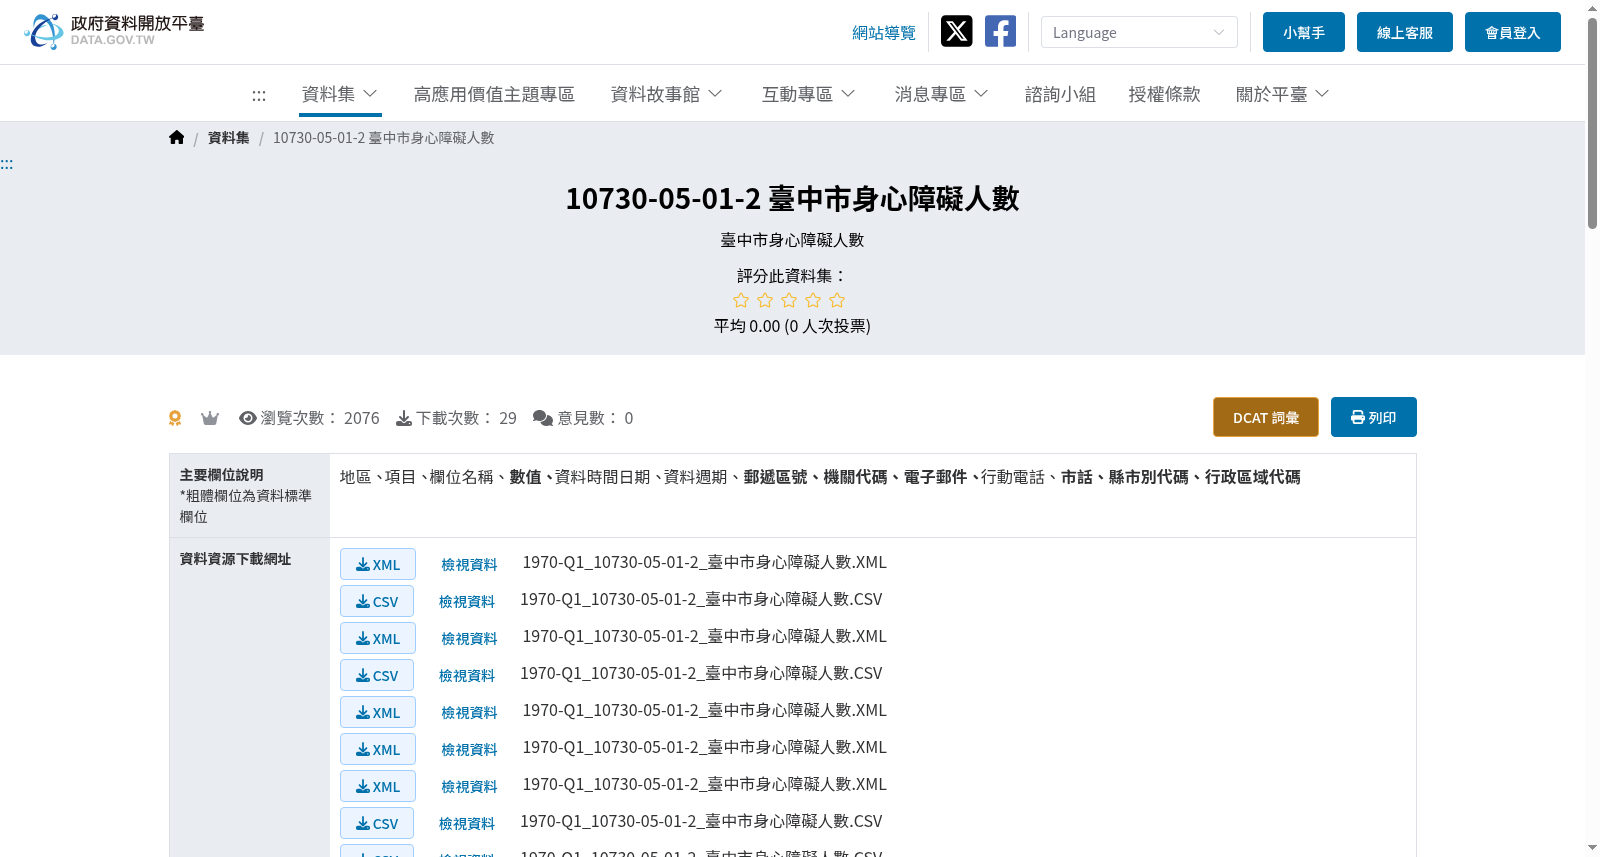Expand the 消息專區 menu
The image size is (1600, 857).
941,94
